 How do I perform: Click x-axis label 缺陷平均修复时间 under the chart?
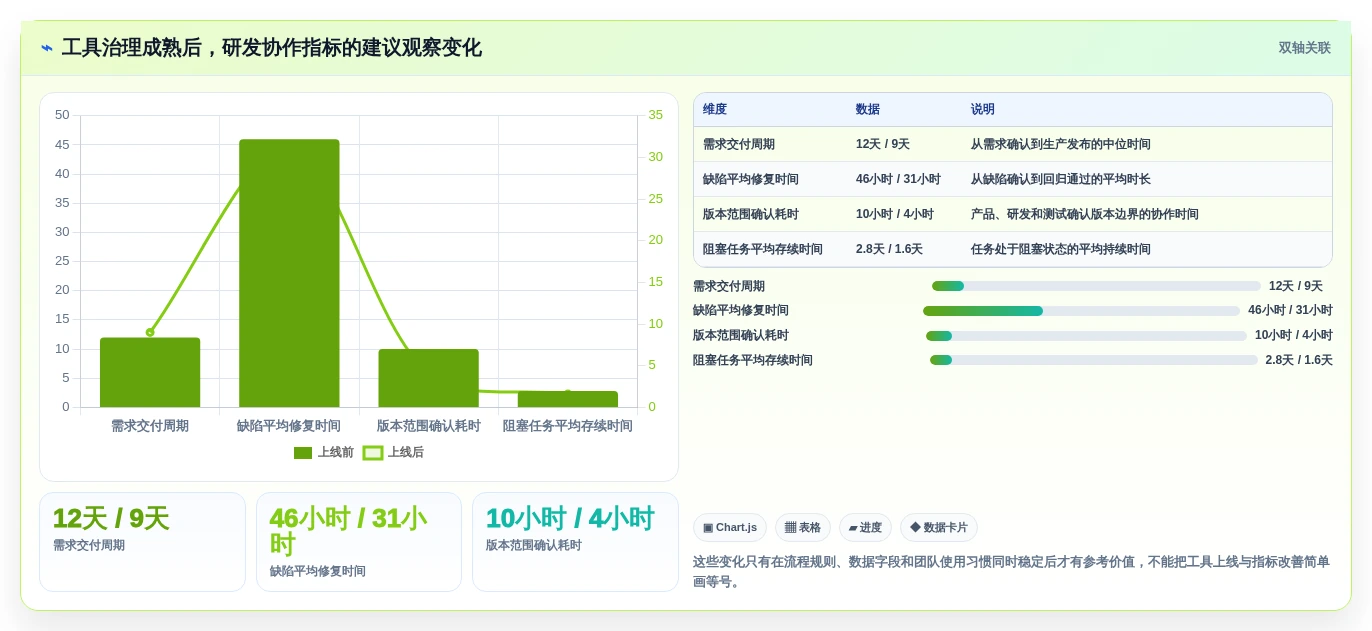(x=289, y=426)
